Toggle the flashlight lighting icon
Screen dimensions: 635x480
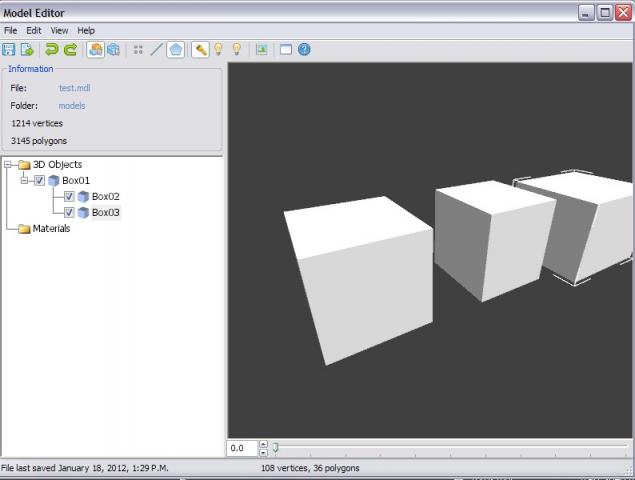click(200, 49)
